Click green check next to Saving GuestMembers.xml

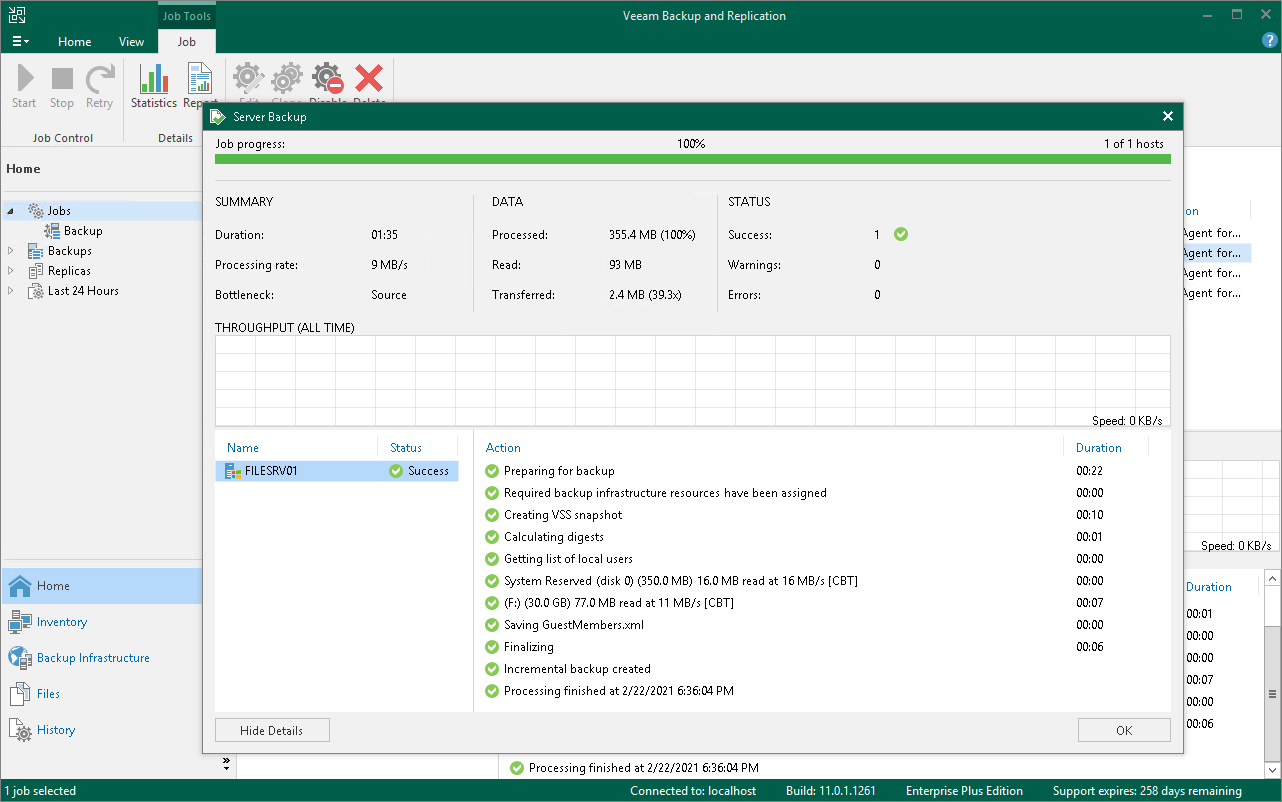491,625
